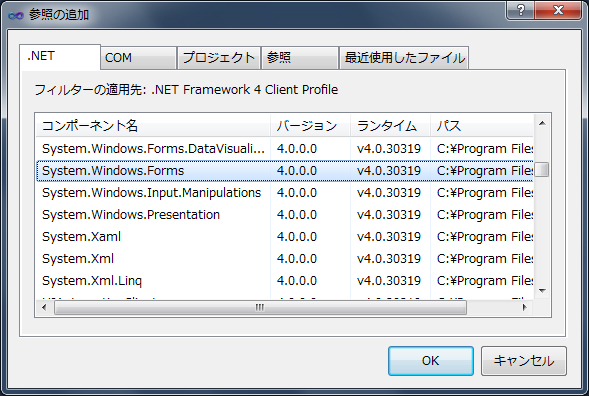Click path cell of System.Xml.Linq row
Image resolution: width=589 pixels, height=396 pixels.
click(485, 281)
